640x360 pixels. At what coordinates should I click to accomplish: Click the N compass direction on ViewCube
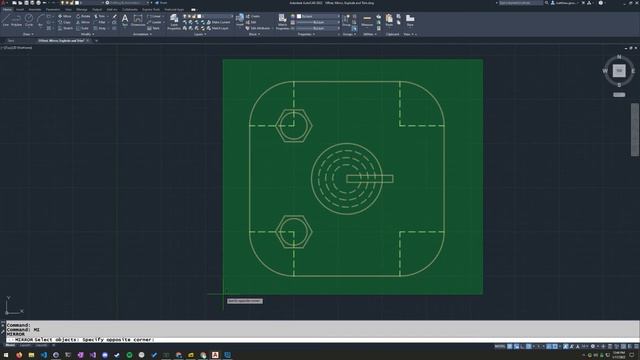[619, 57]
